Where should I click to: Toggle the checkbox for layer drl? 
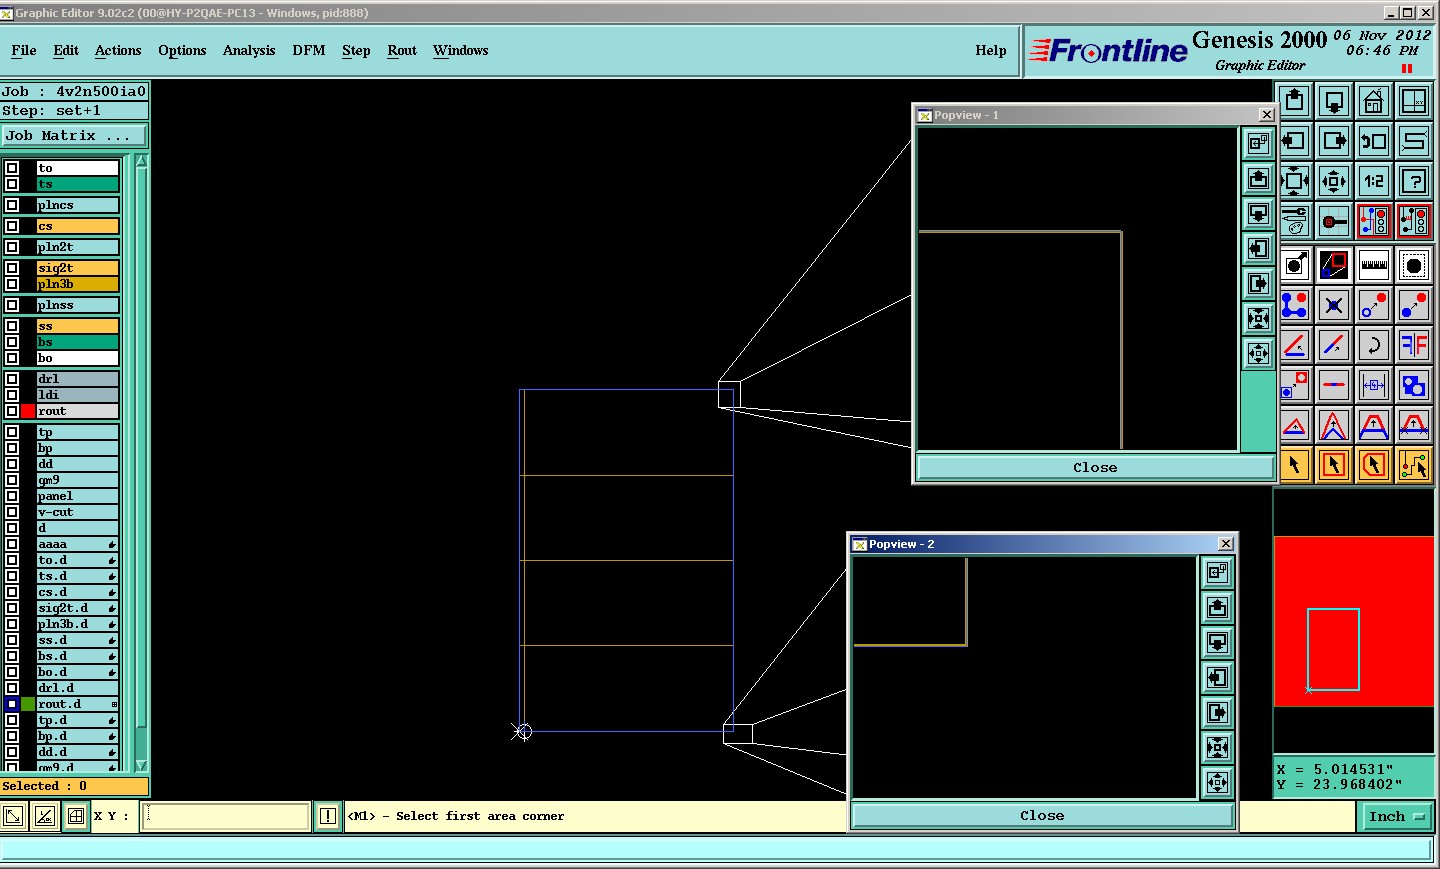click(x=12, y=379)
